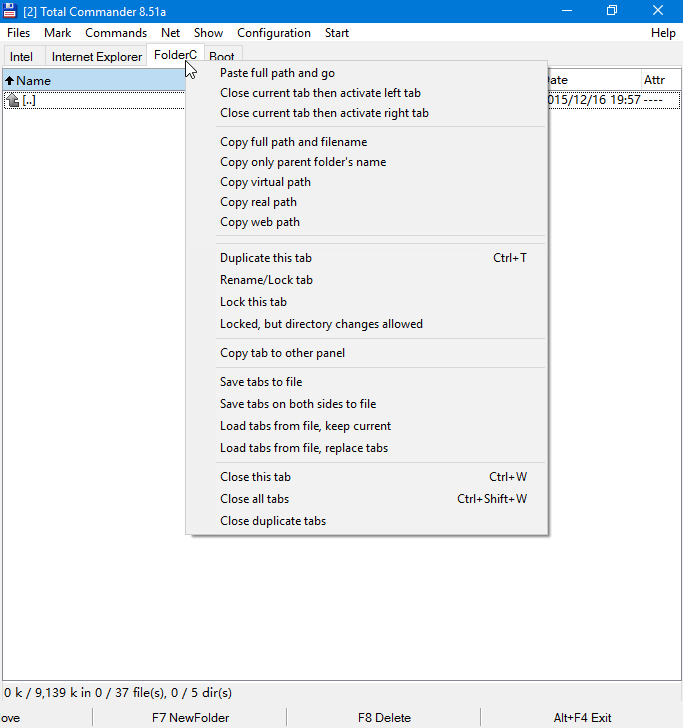Click the F7 NewFolder button
The image size is (683, 728).
point(190,717)
